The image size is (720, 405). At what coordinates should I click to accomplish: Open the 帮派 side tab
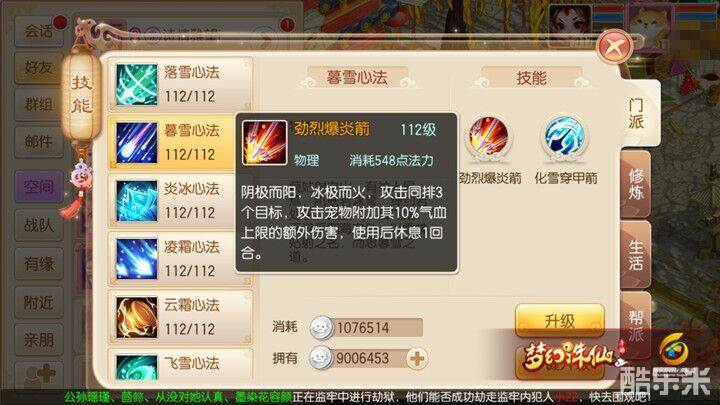click(636, 324)
